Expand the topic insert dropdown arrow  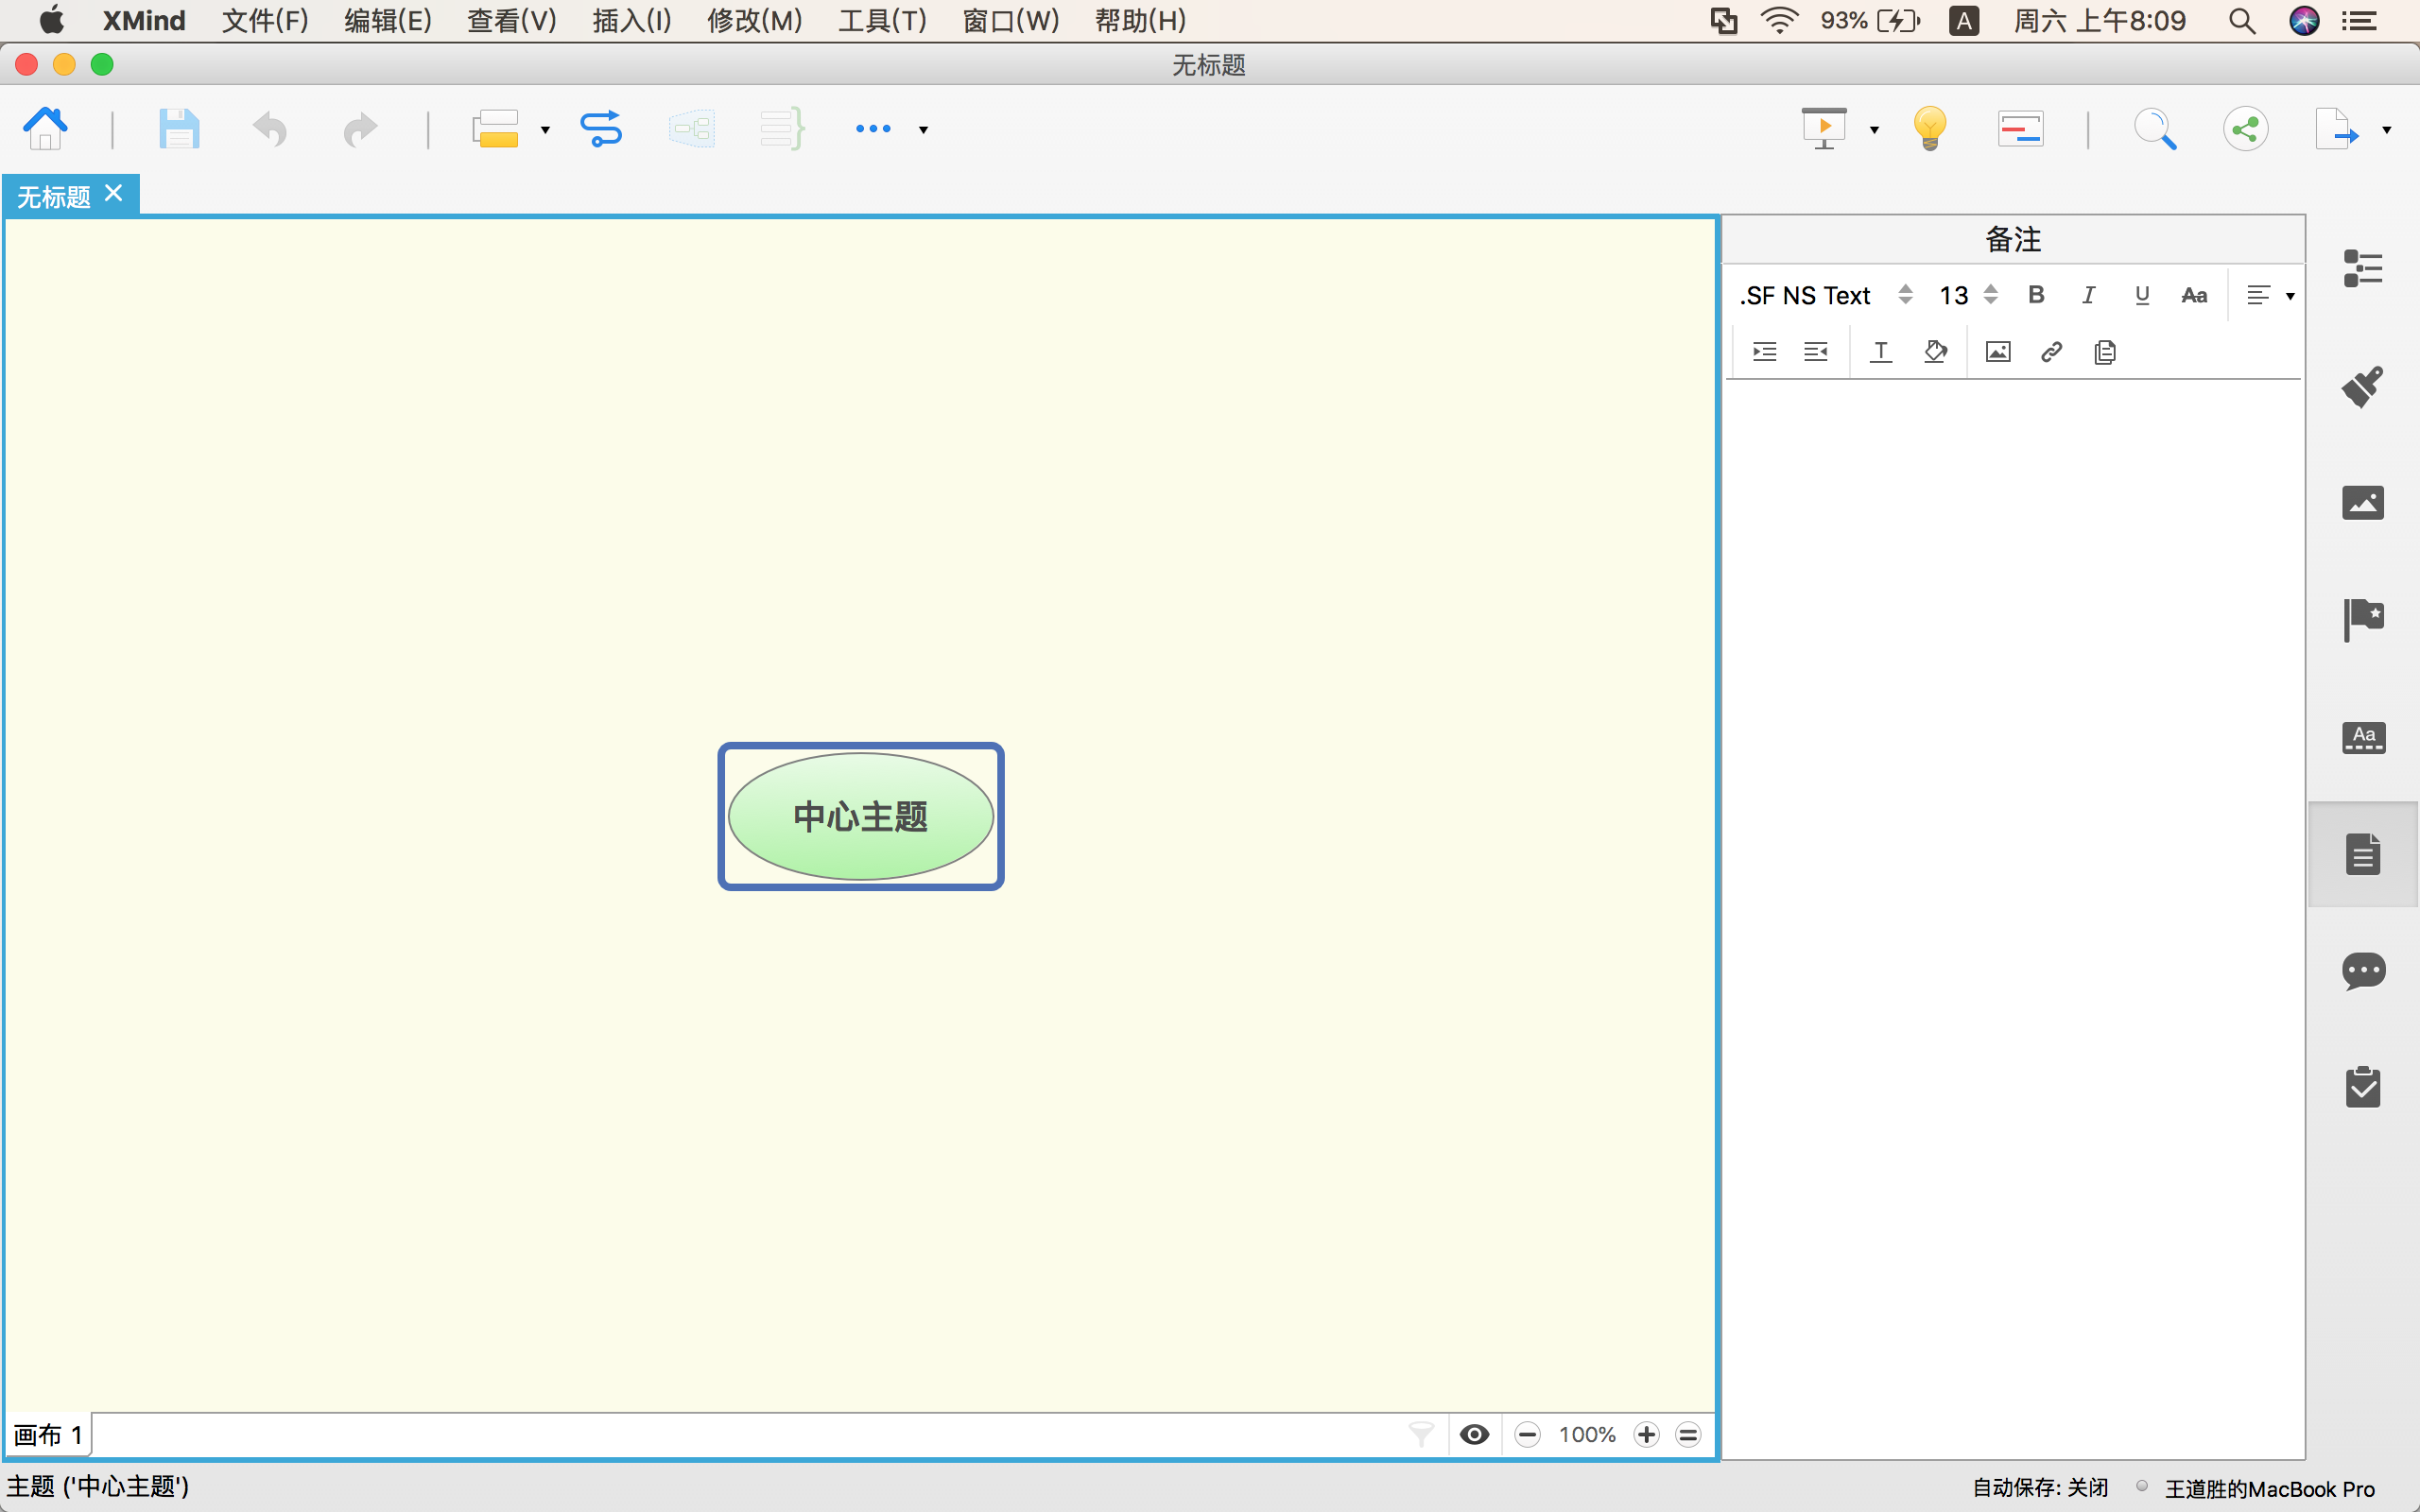(x=545, y=130)
